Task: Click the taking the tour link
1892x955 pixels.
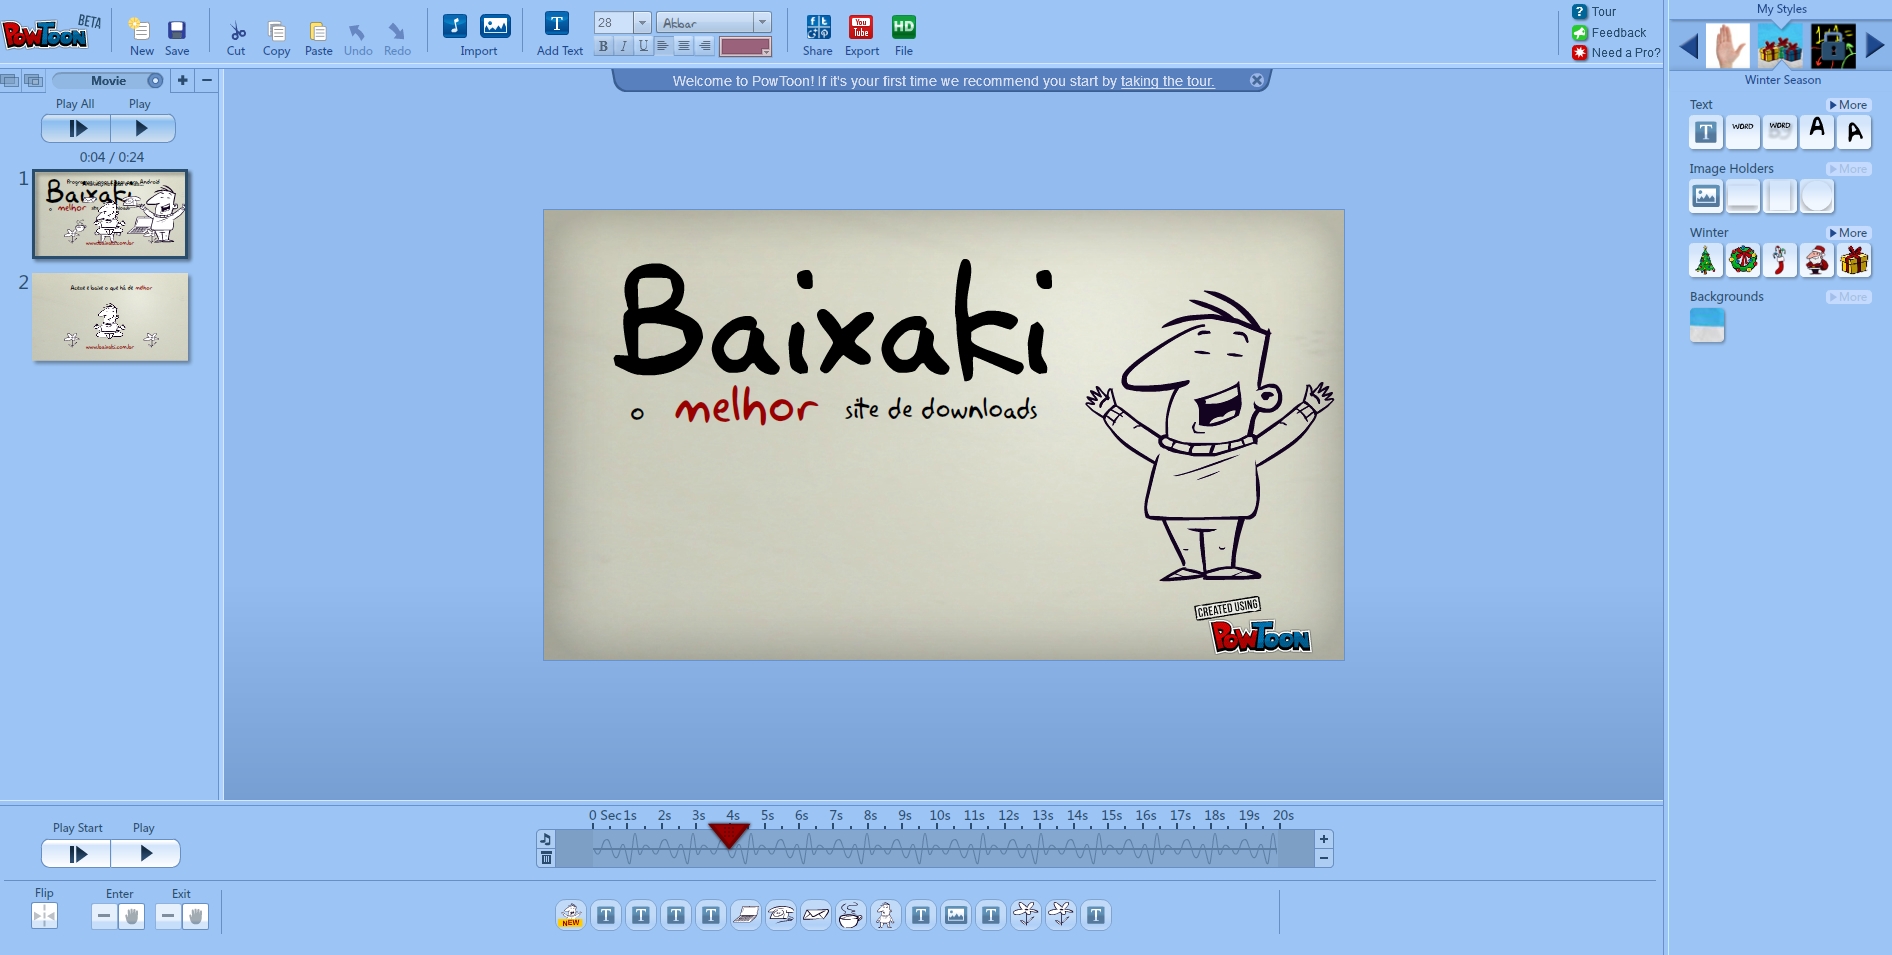Action: pyautogui.click(x=1167, y=81)
